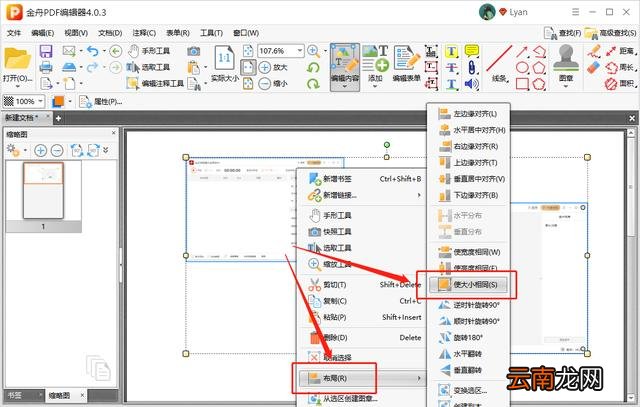Screen dimensions: 640x407
Task: Expand the 布局(R) submenu
Action: coord(361,378)
